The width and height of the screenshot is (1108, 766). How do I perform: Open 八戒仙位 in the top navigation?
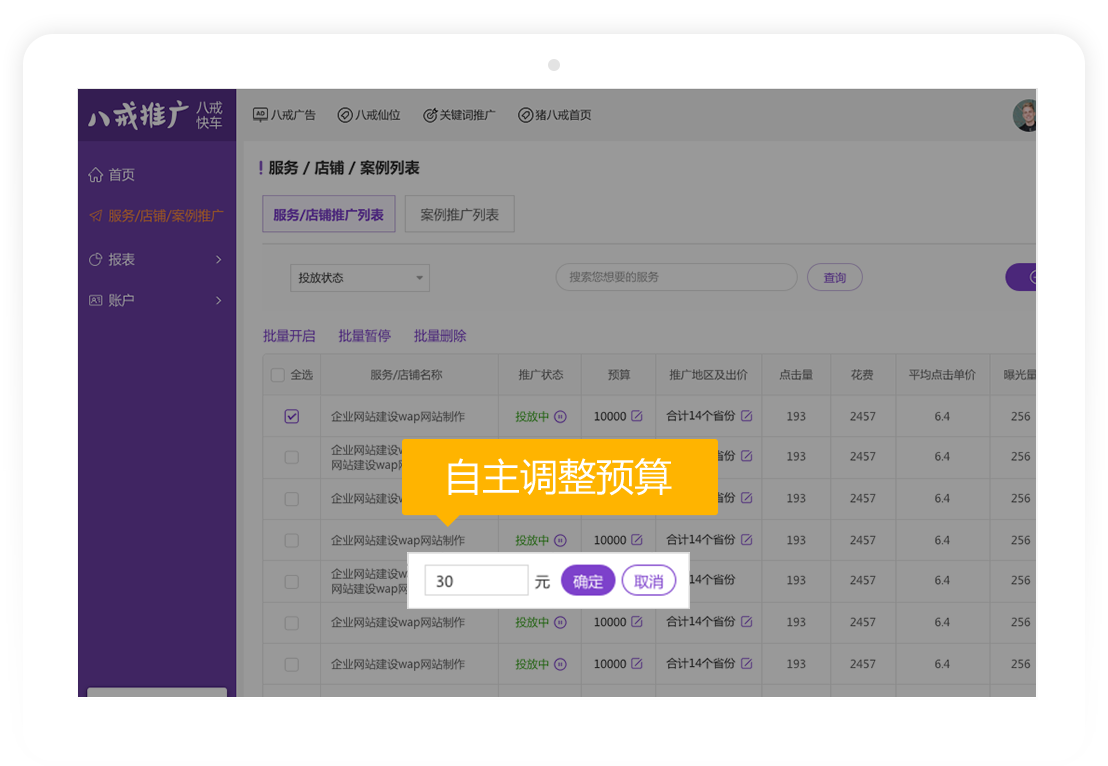click(369, 114)
